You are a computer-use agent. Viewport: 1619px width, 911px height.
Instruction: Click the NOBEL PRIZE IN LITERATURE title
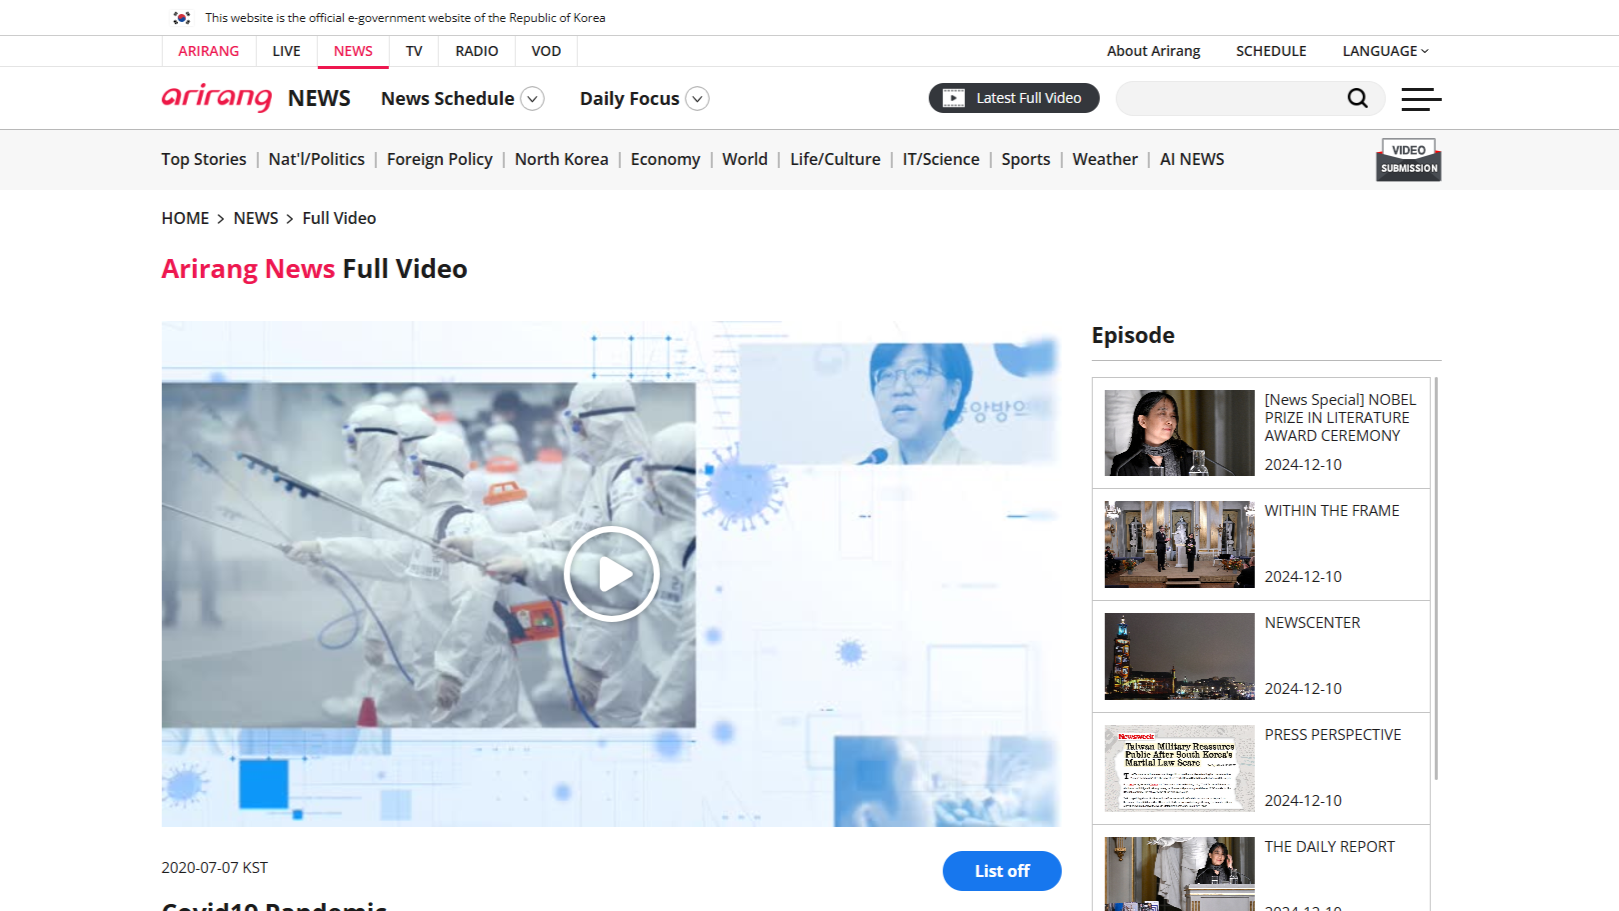1340,418
